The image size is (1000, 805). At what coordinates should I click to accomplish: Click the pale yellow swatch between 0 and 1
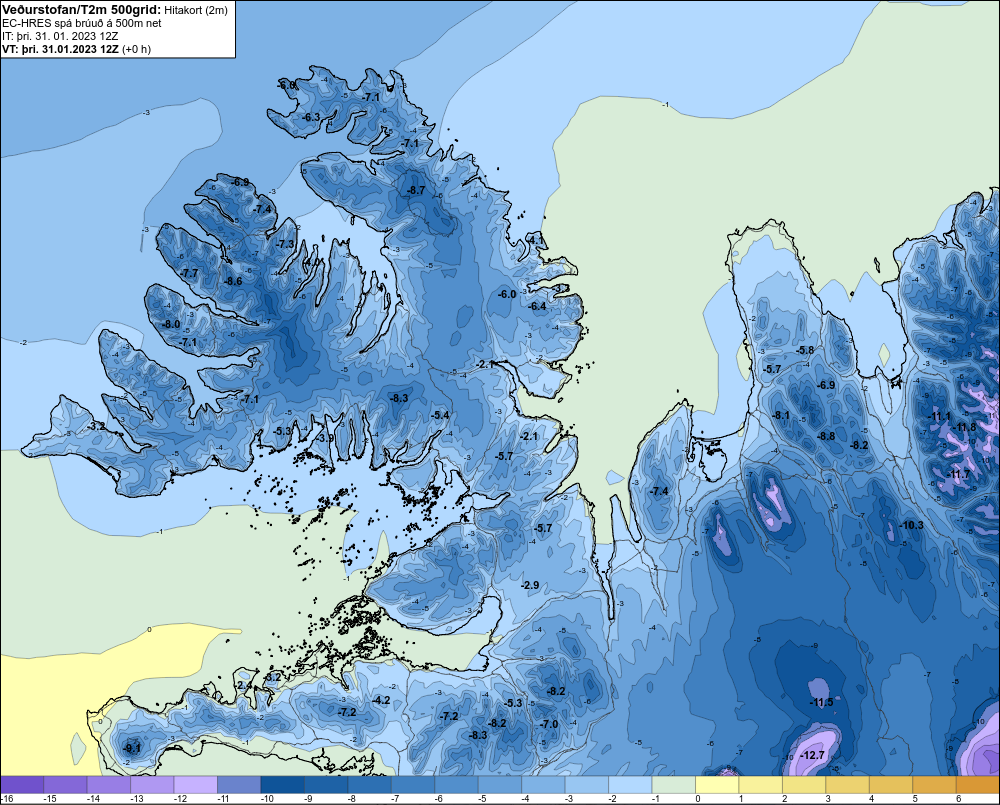(717, 785)
